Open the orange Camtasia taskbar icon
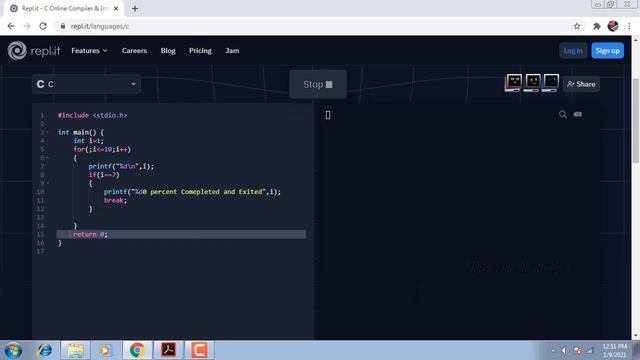 [200, 350]
